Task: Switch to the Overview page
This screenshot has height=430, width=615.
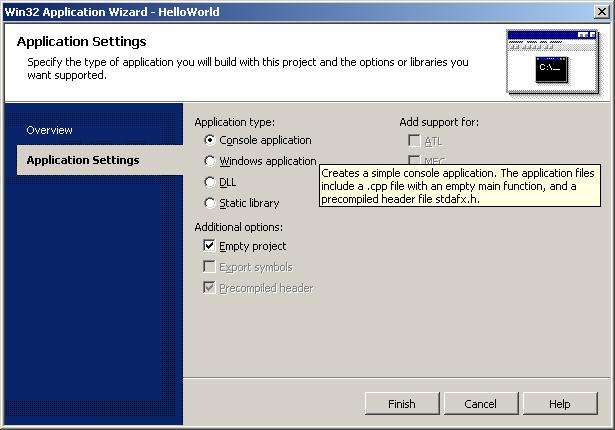Action: tap(50, 130)
